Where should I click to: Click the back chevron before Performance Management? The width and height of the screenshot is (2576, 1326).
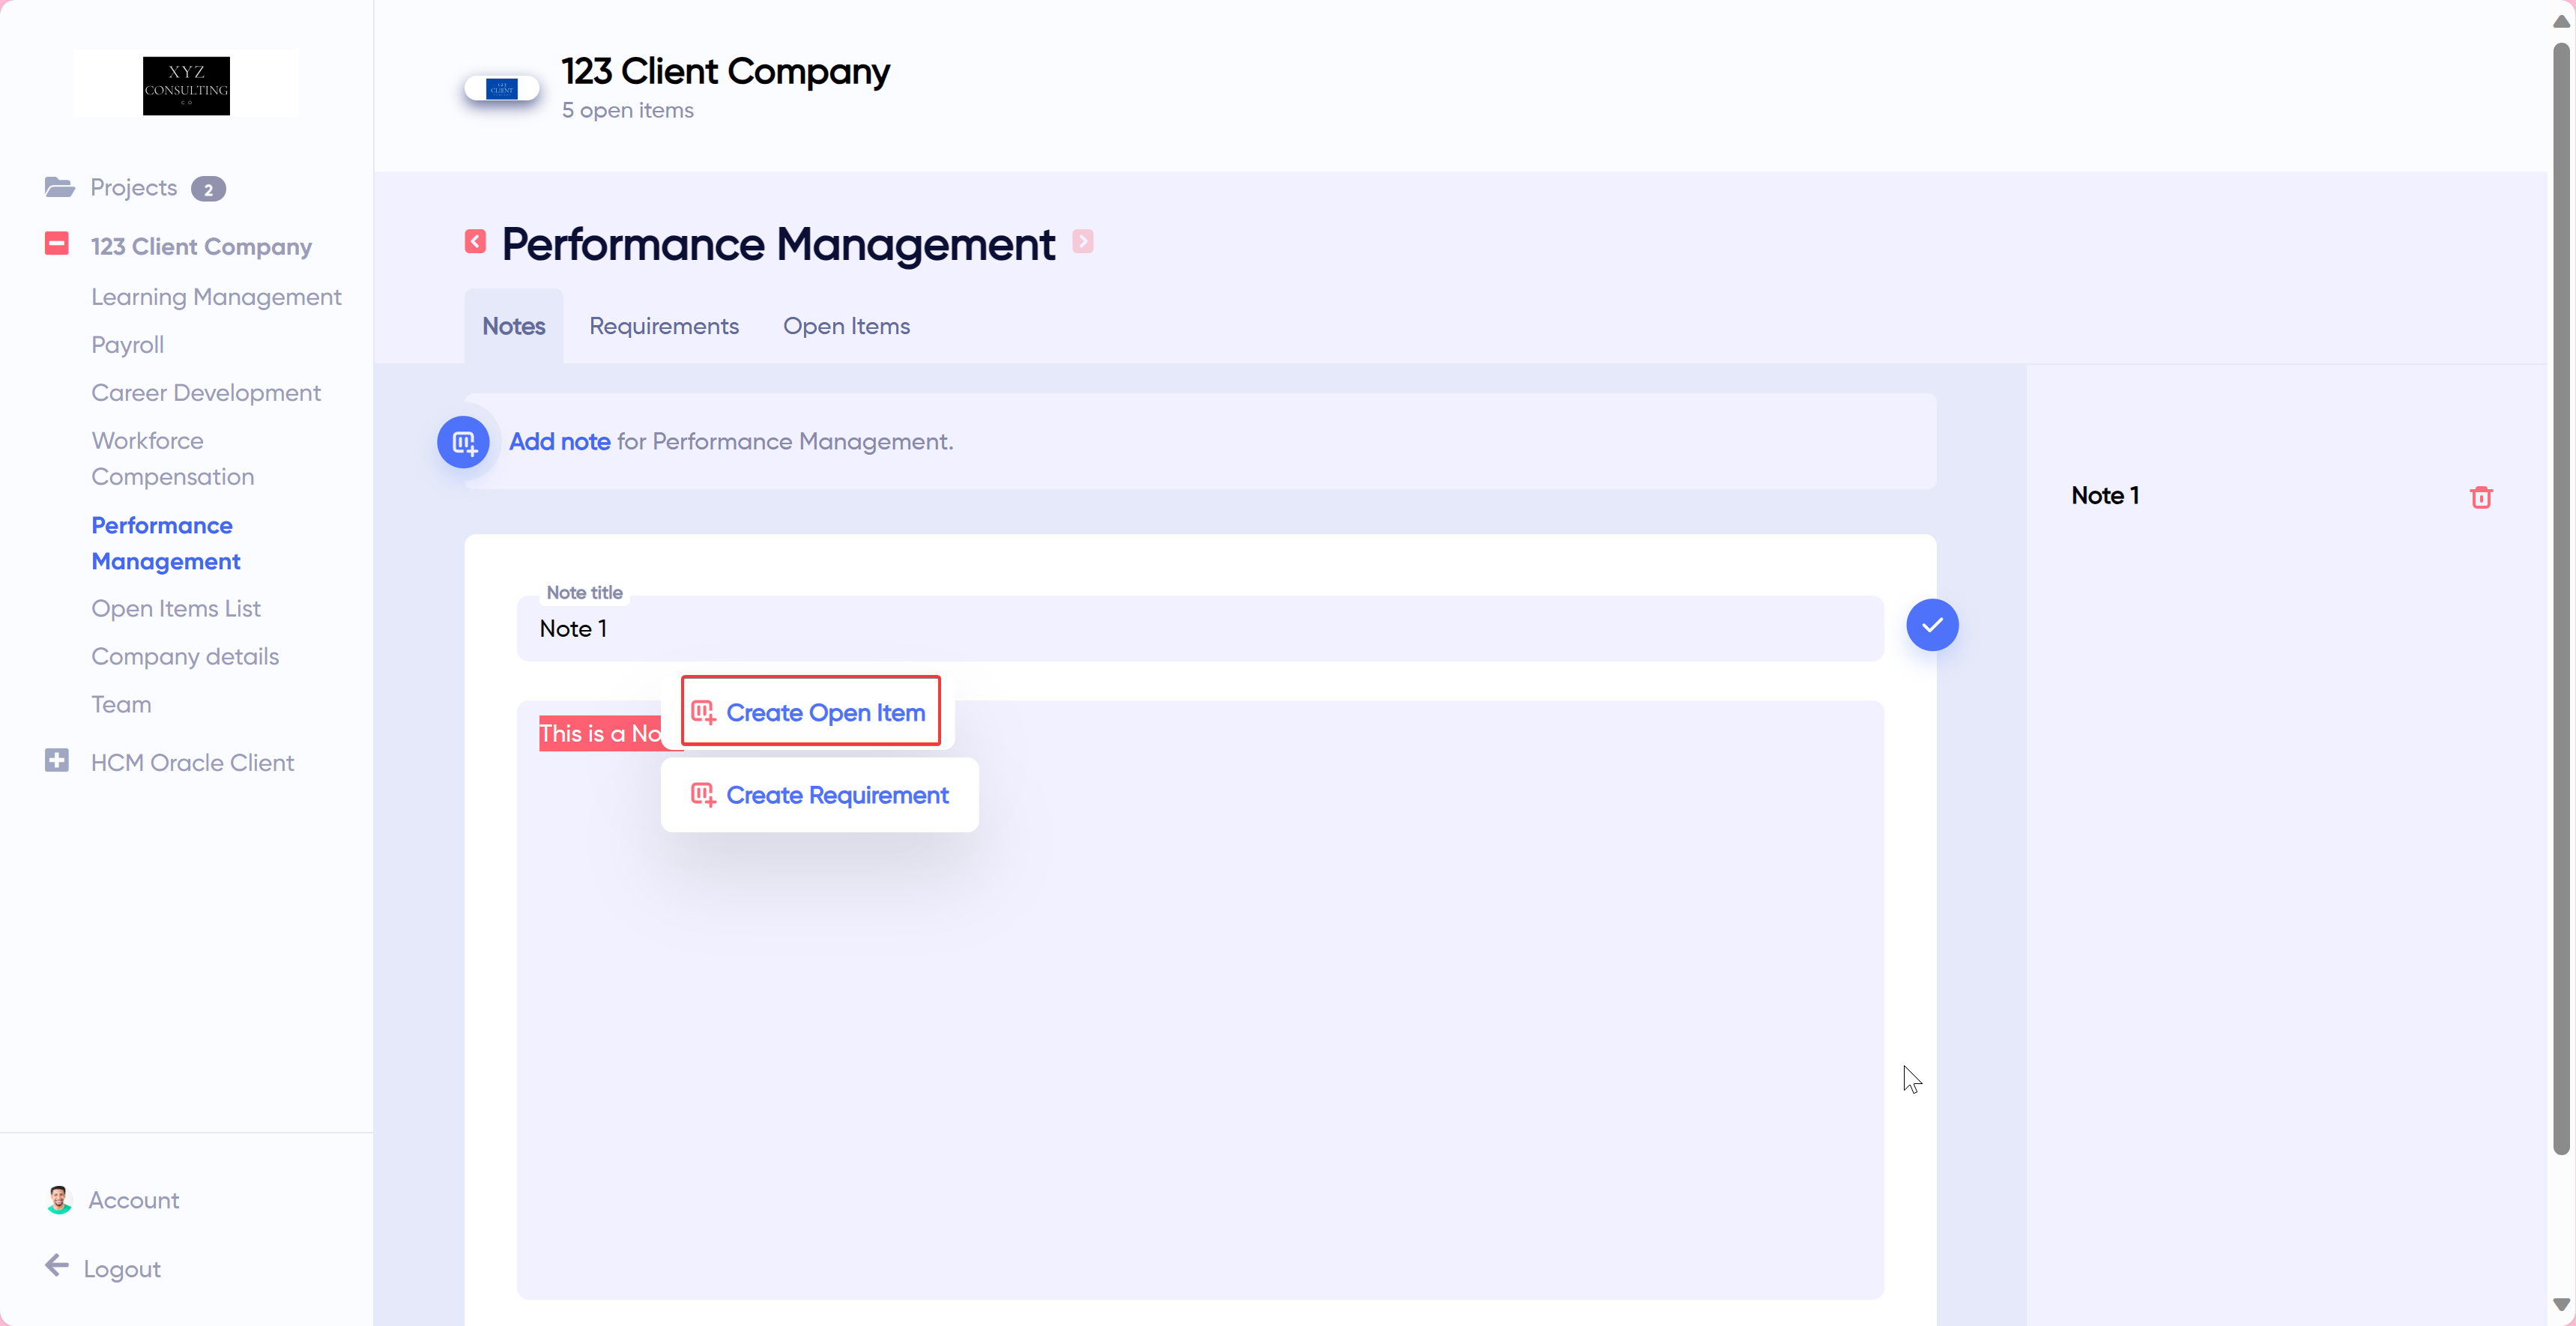(x=475, y=241)
